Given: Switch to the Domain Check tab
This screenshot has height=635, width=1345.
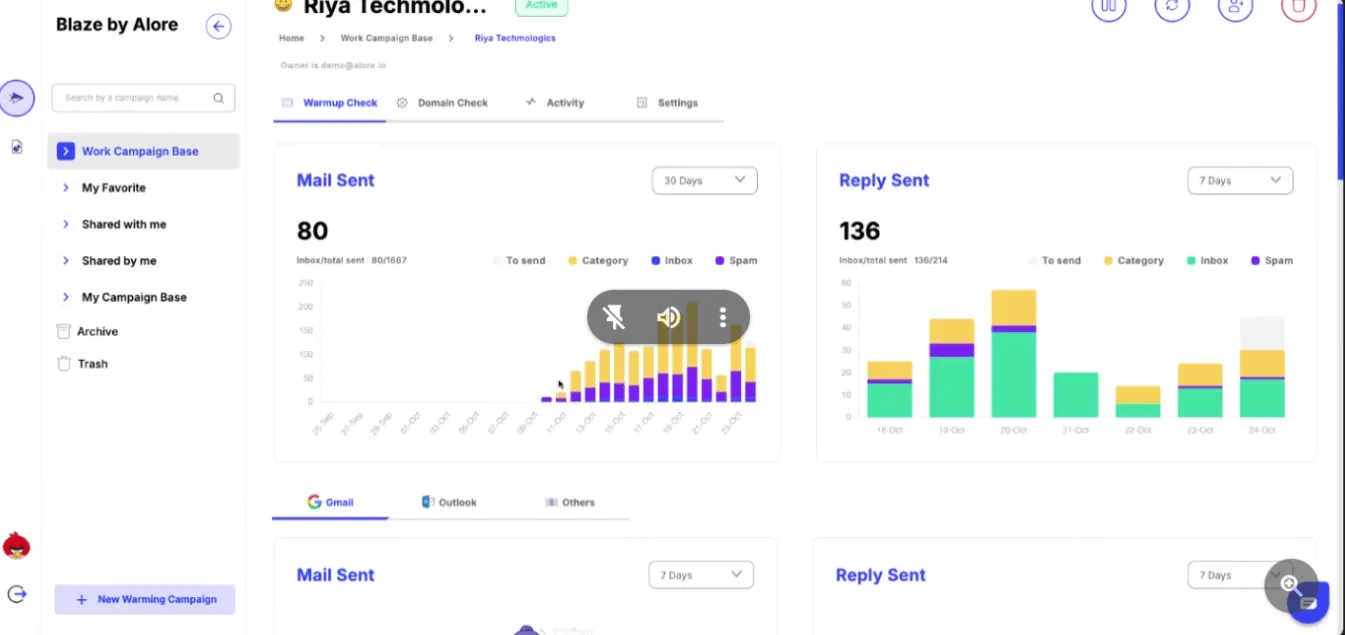Looking at the screenshot, I should click(x=442, y=103).
